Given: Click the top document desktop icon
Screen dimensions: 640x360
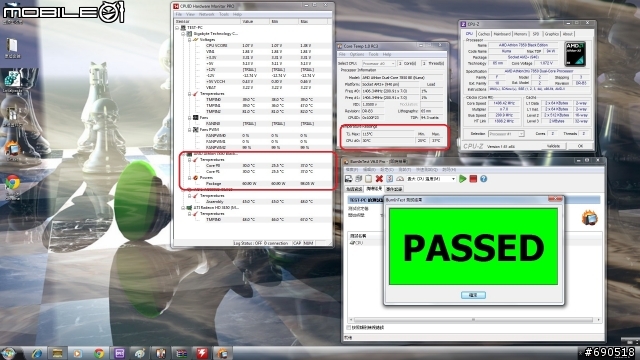Looking at the screenshot, I should point(12,45).
